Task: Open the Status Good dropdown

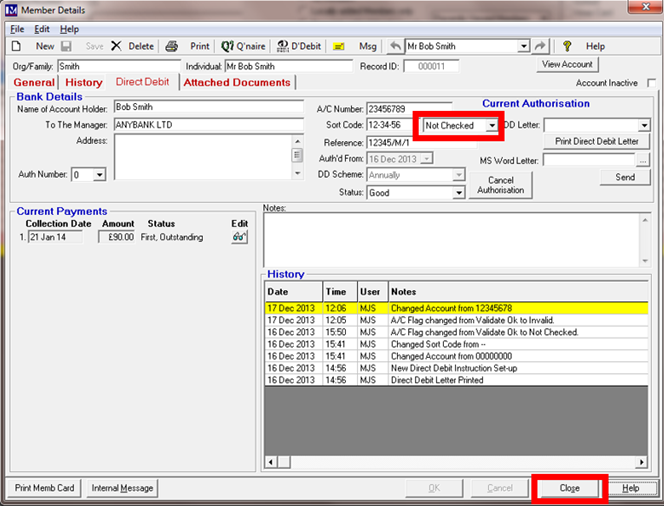Action: 459,193
